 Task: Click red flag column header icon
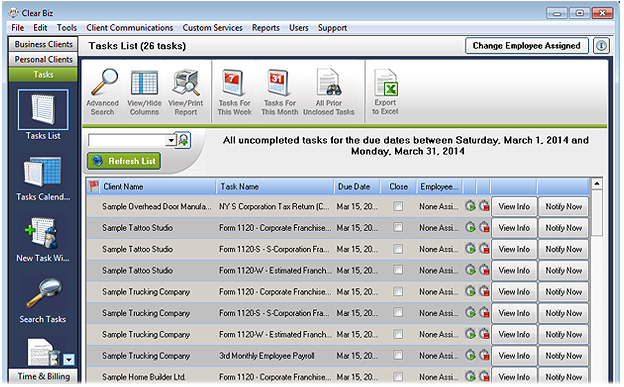pos(94,186)
